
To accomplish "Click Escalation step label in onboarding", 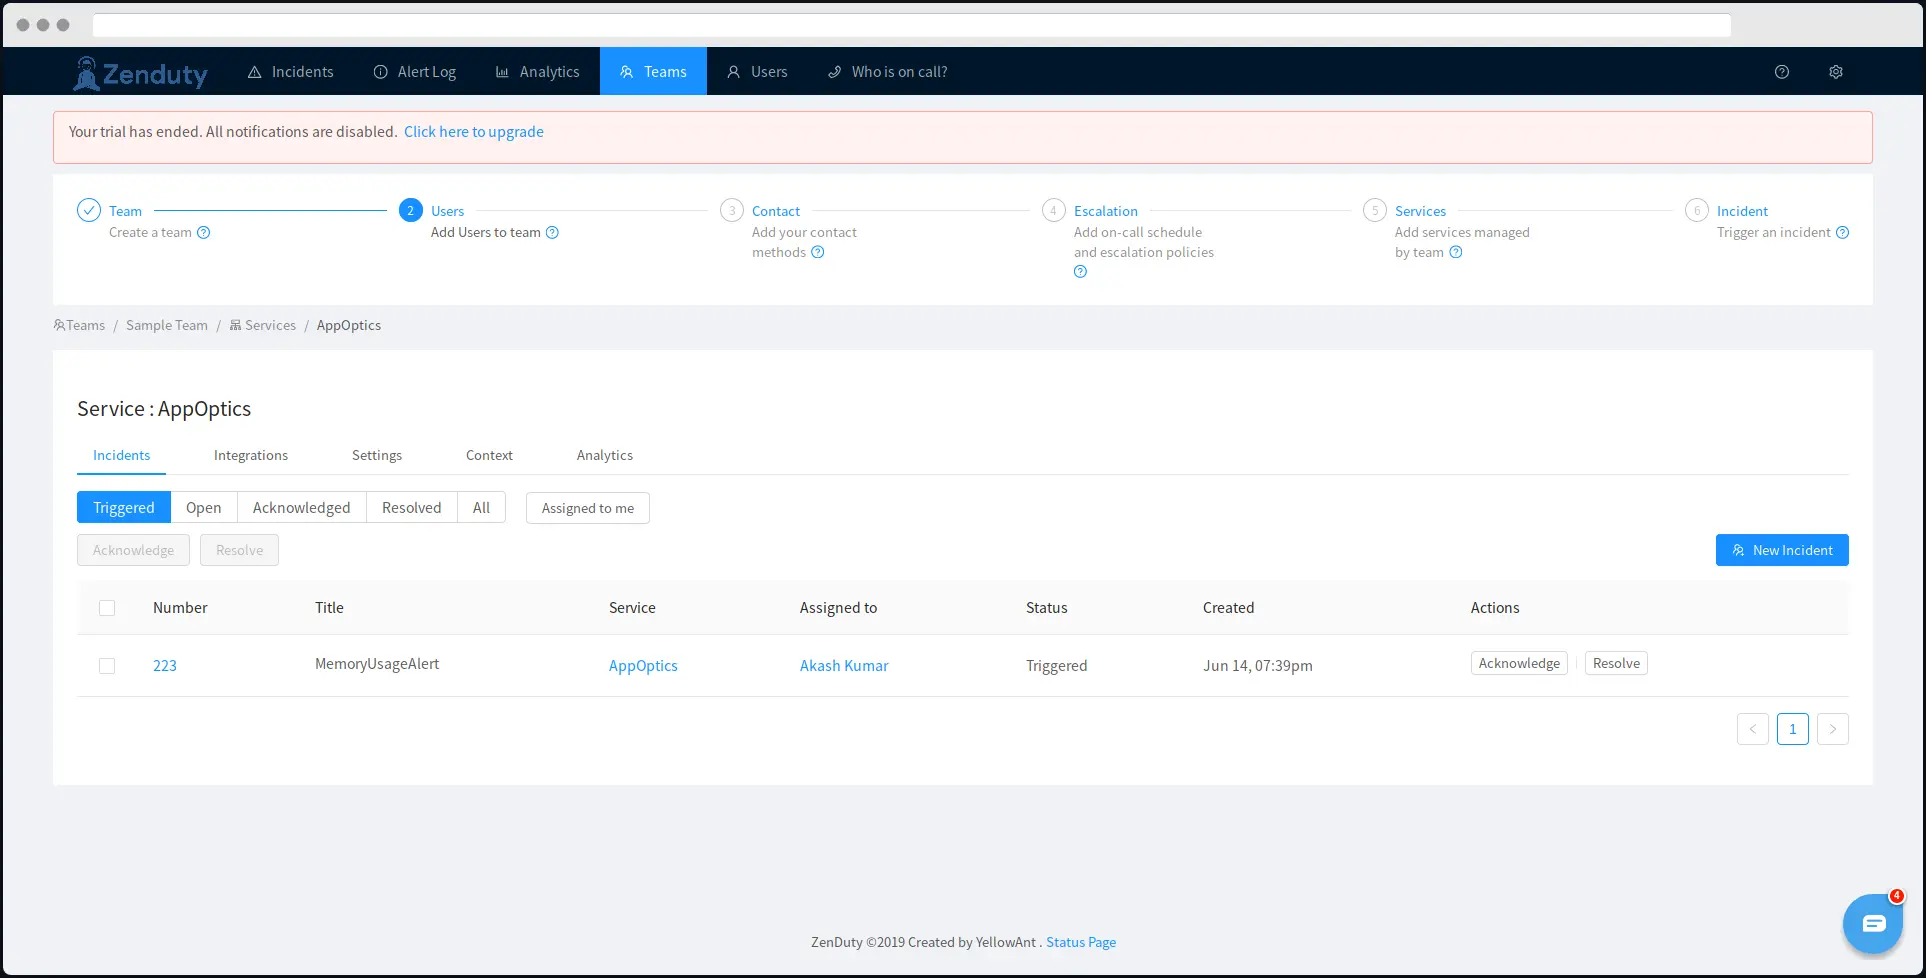I will (1106, 211).
